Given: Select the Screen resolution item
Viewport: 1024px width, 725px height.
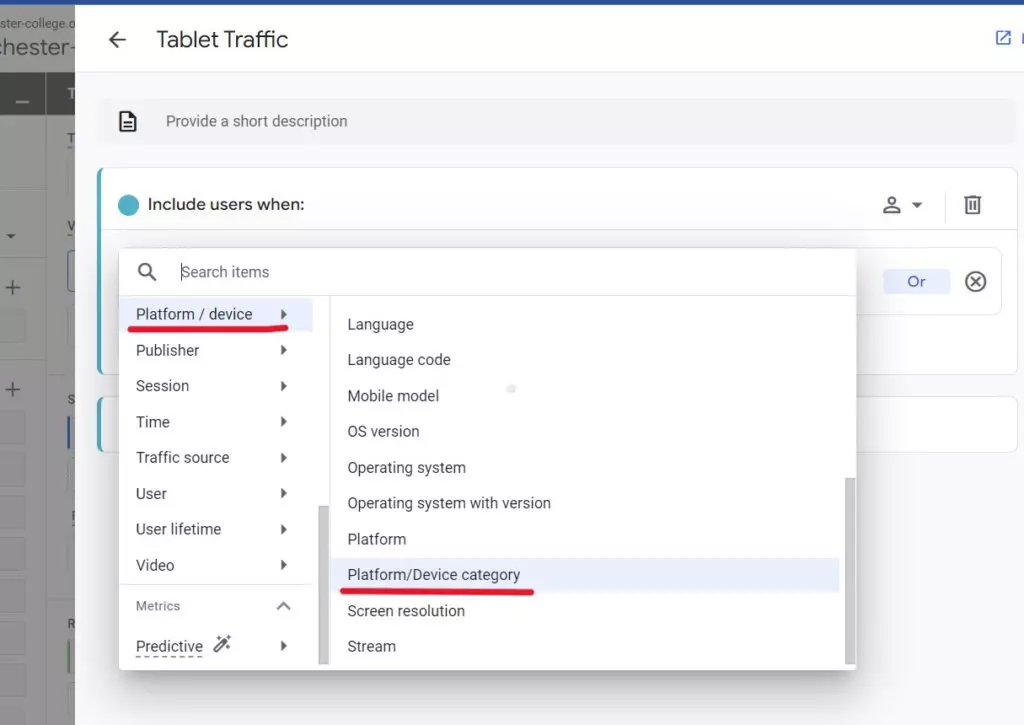Looking at the screenshot, I should tap(406, 611).
